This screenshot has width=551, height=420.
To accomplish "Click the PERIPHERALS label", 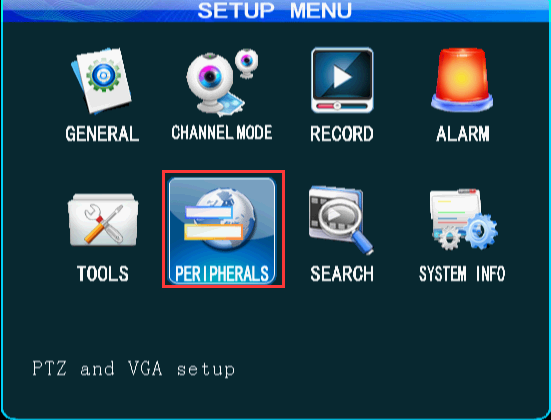I will 222,274.
